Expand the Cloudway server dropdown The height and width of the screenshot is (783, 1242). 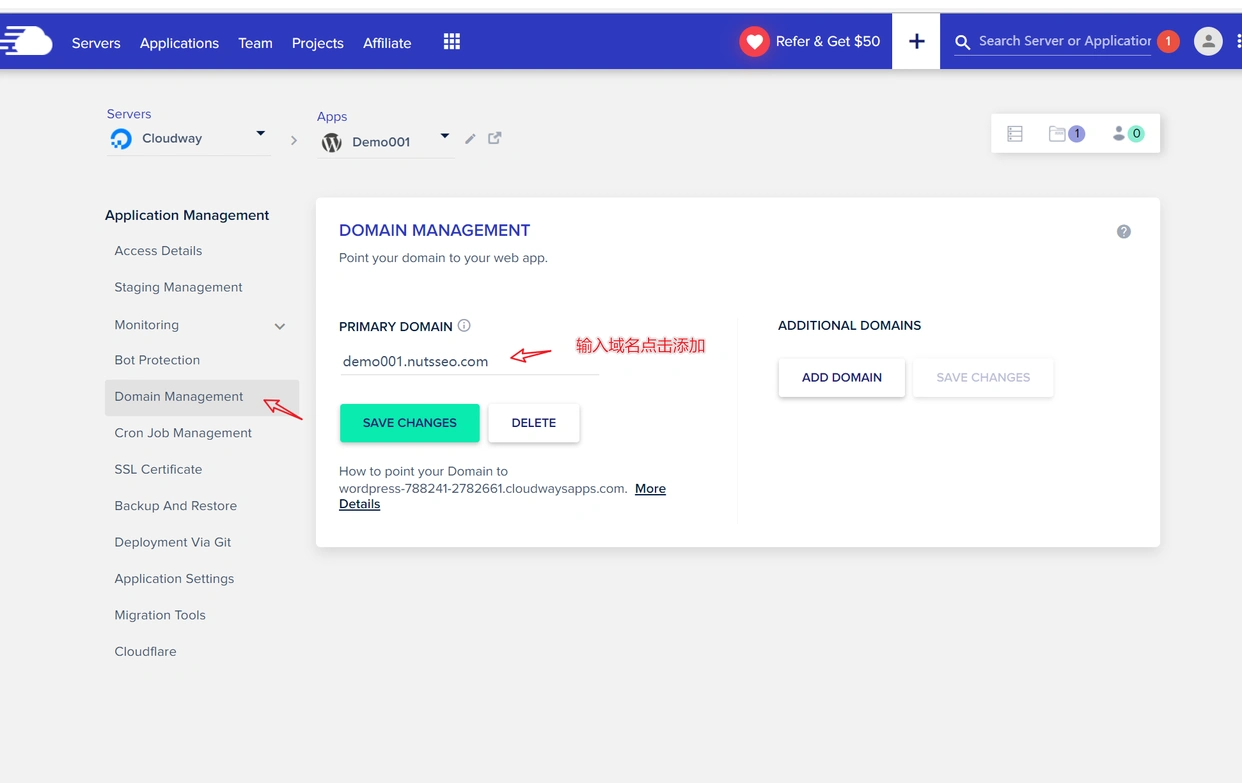[260, 134]
